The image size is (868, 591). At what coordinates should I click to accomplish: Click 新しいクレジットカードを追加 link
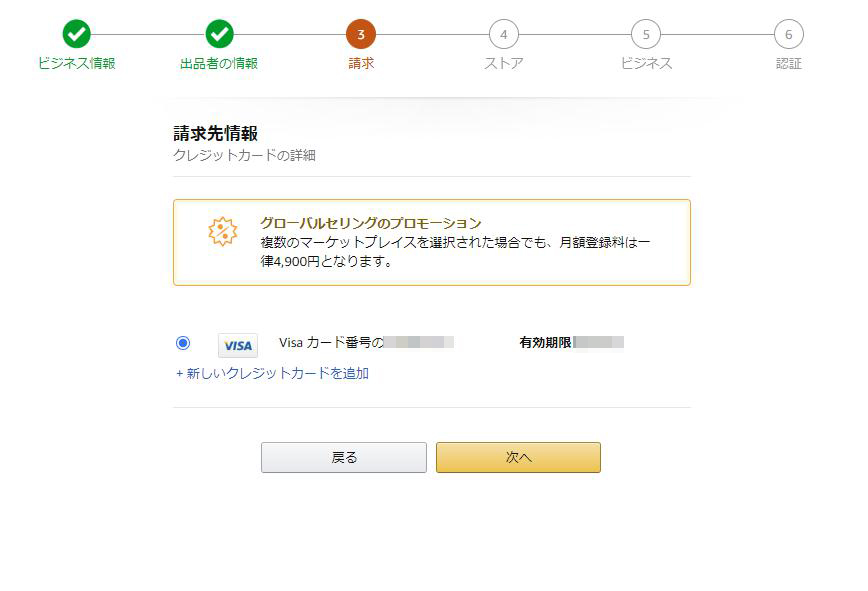[272, 374]
